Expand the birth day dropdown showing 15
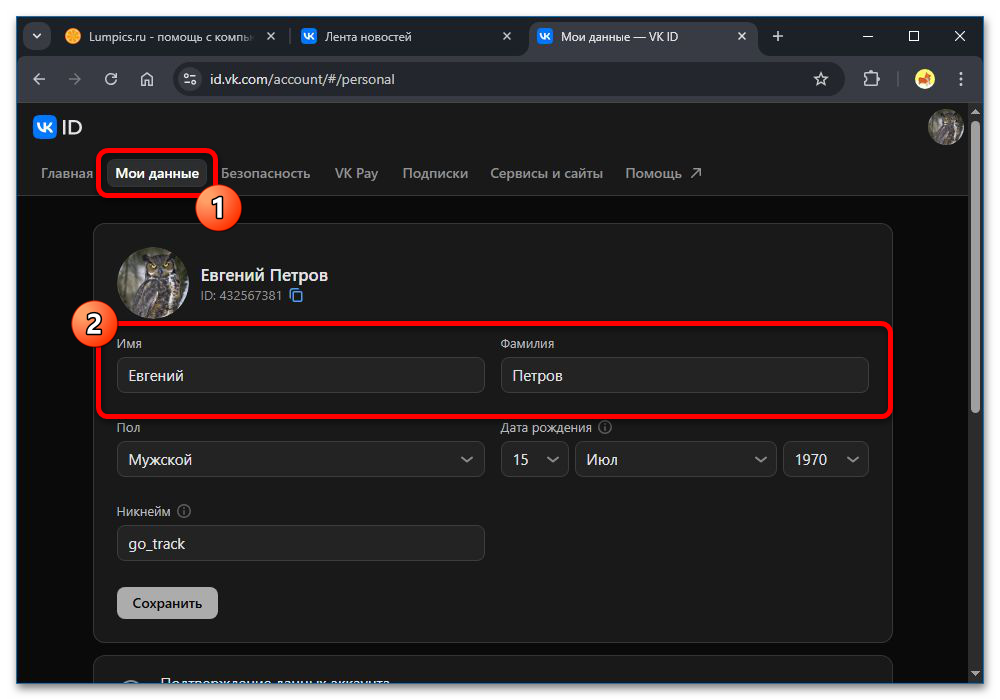 pos(534,459)
